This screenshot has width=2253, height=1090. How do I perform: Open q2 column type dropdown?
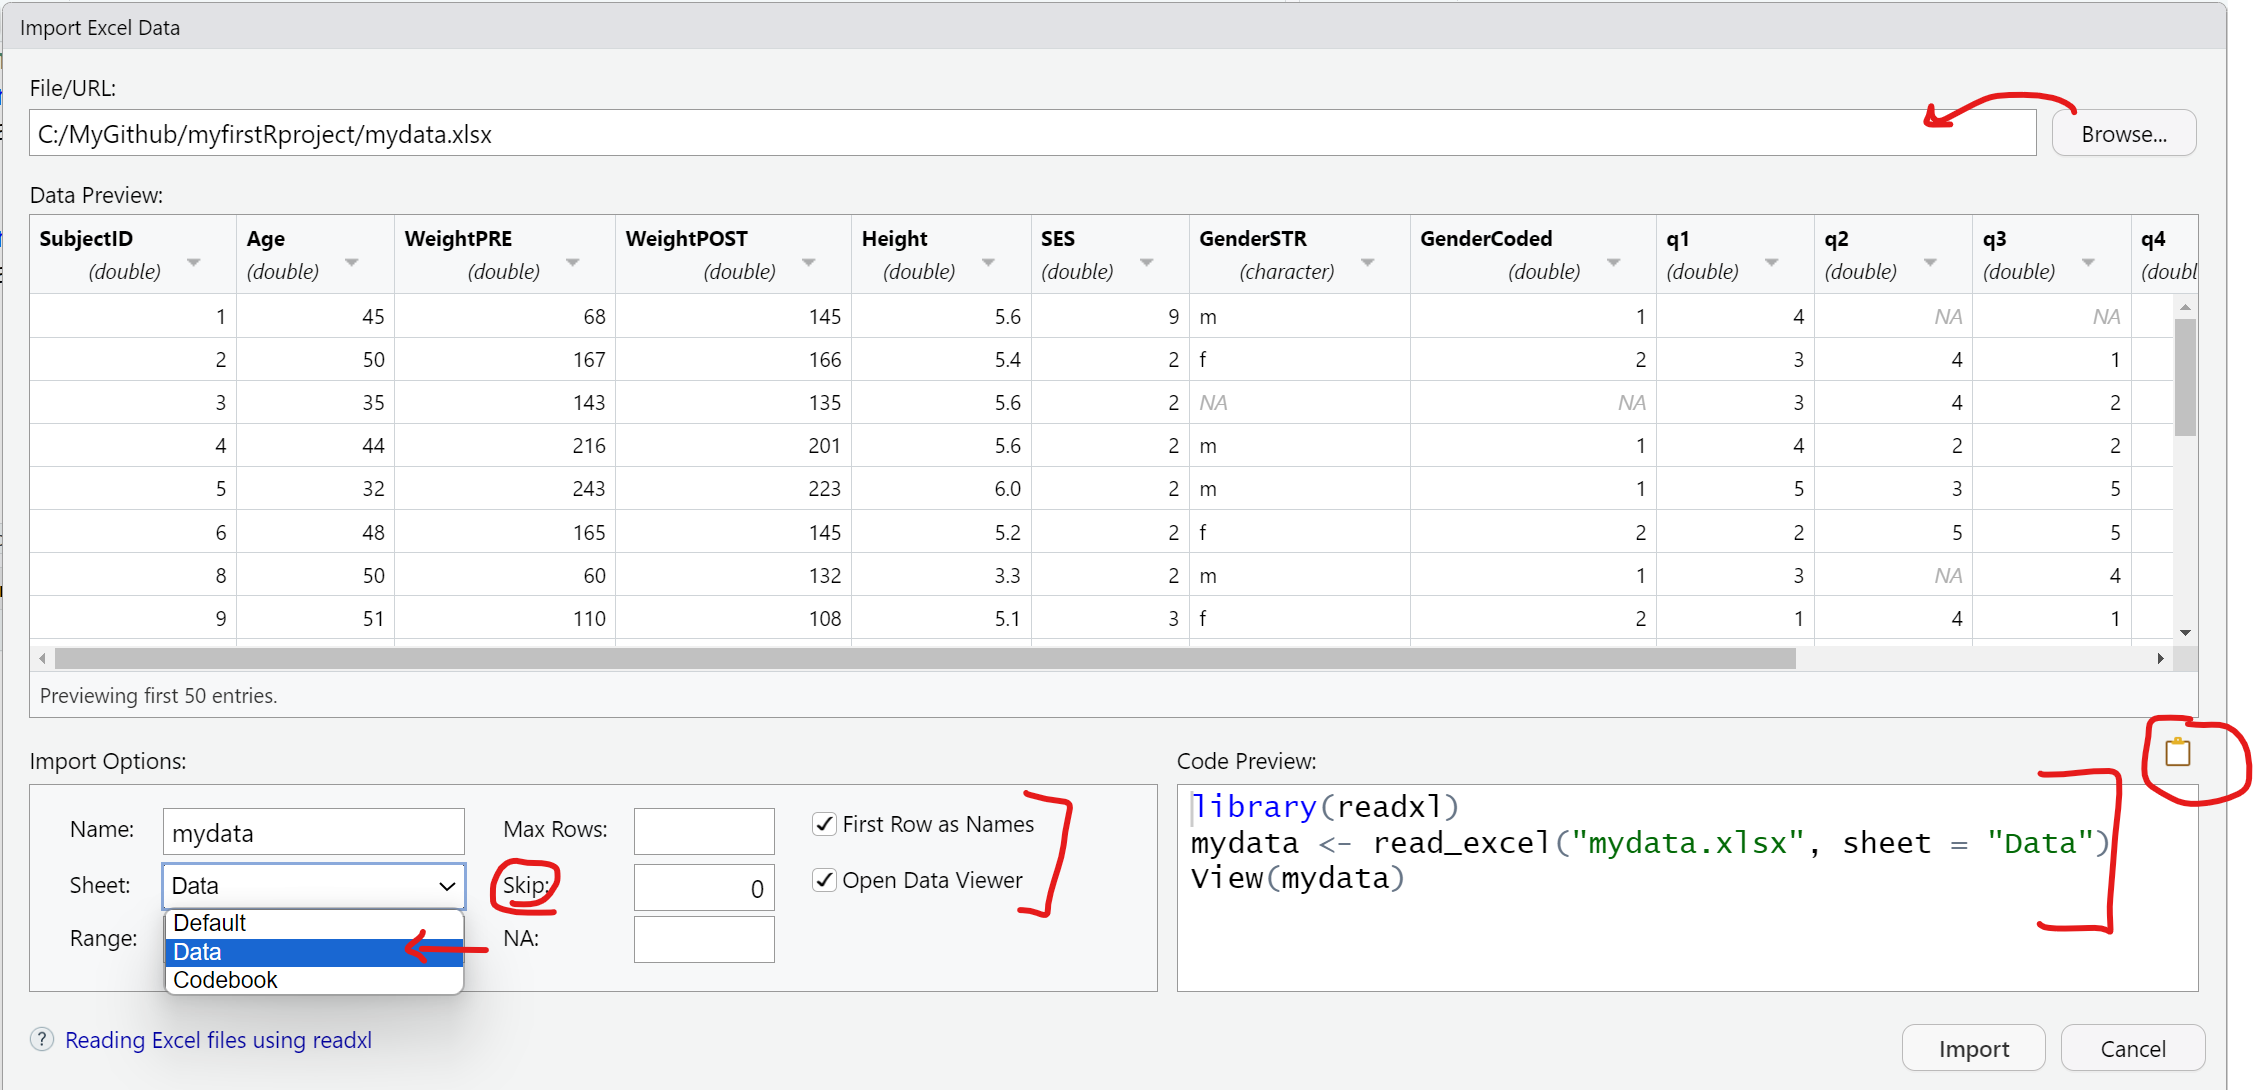1930,262
